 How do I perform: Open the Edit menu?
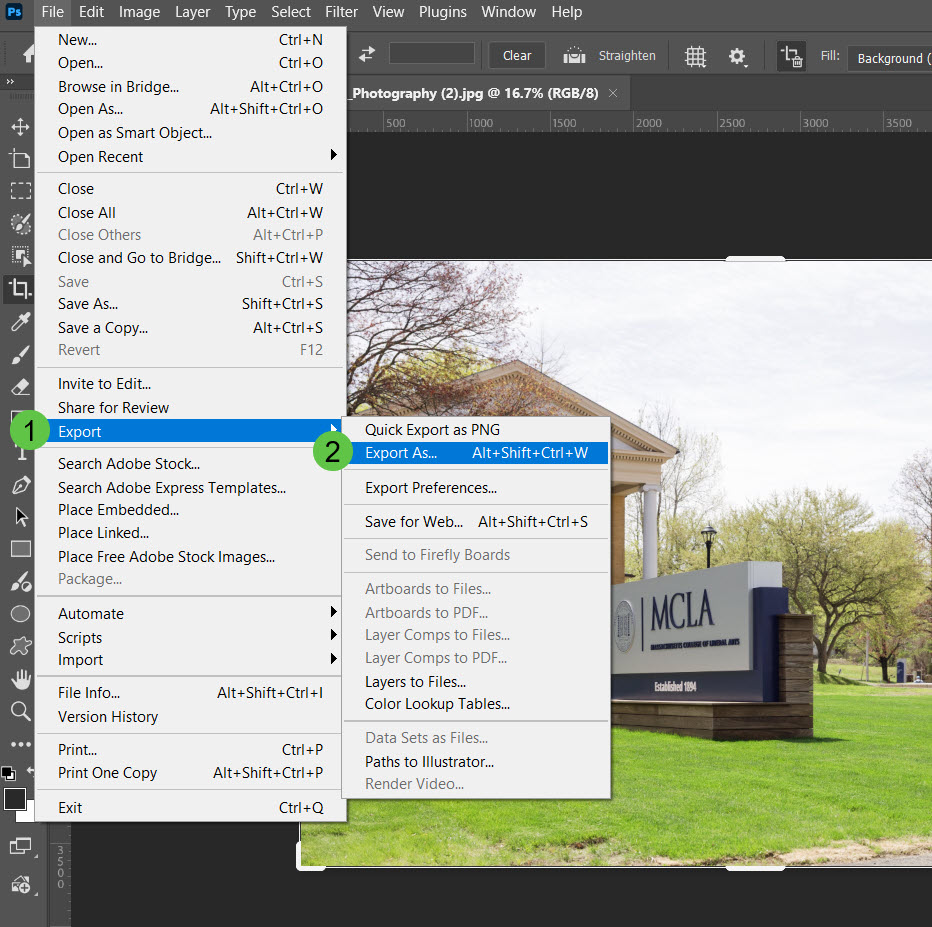[x=91, y=12]
